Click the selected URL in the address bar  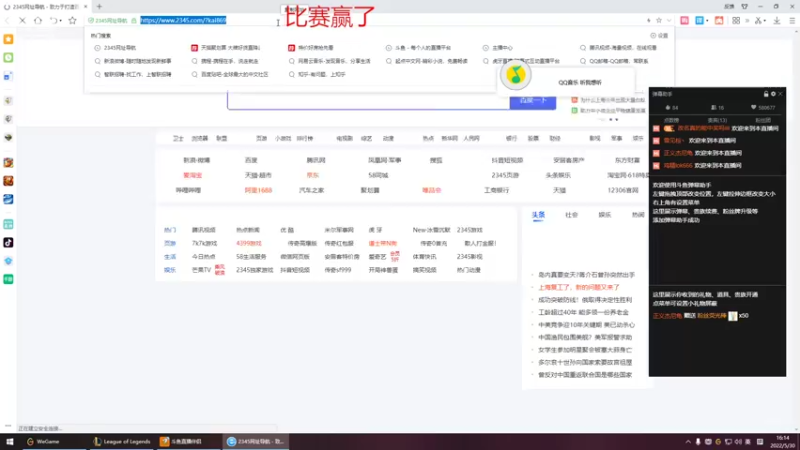coord(183,20)
